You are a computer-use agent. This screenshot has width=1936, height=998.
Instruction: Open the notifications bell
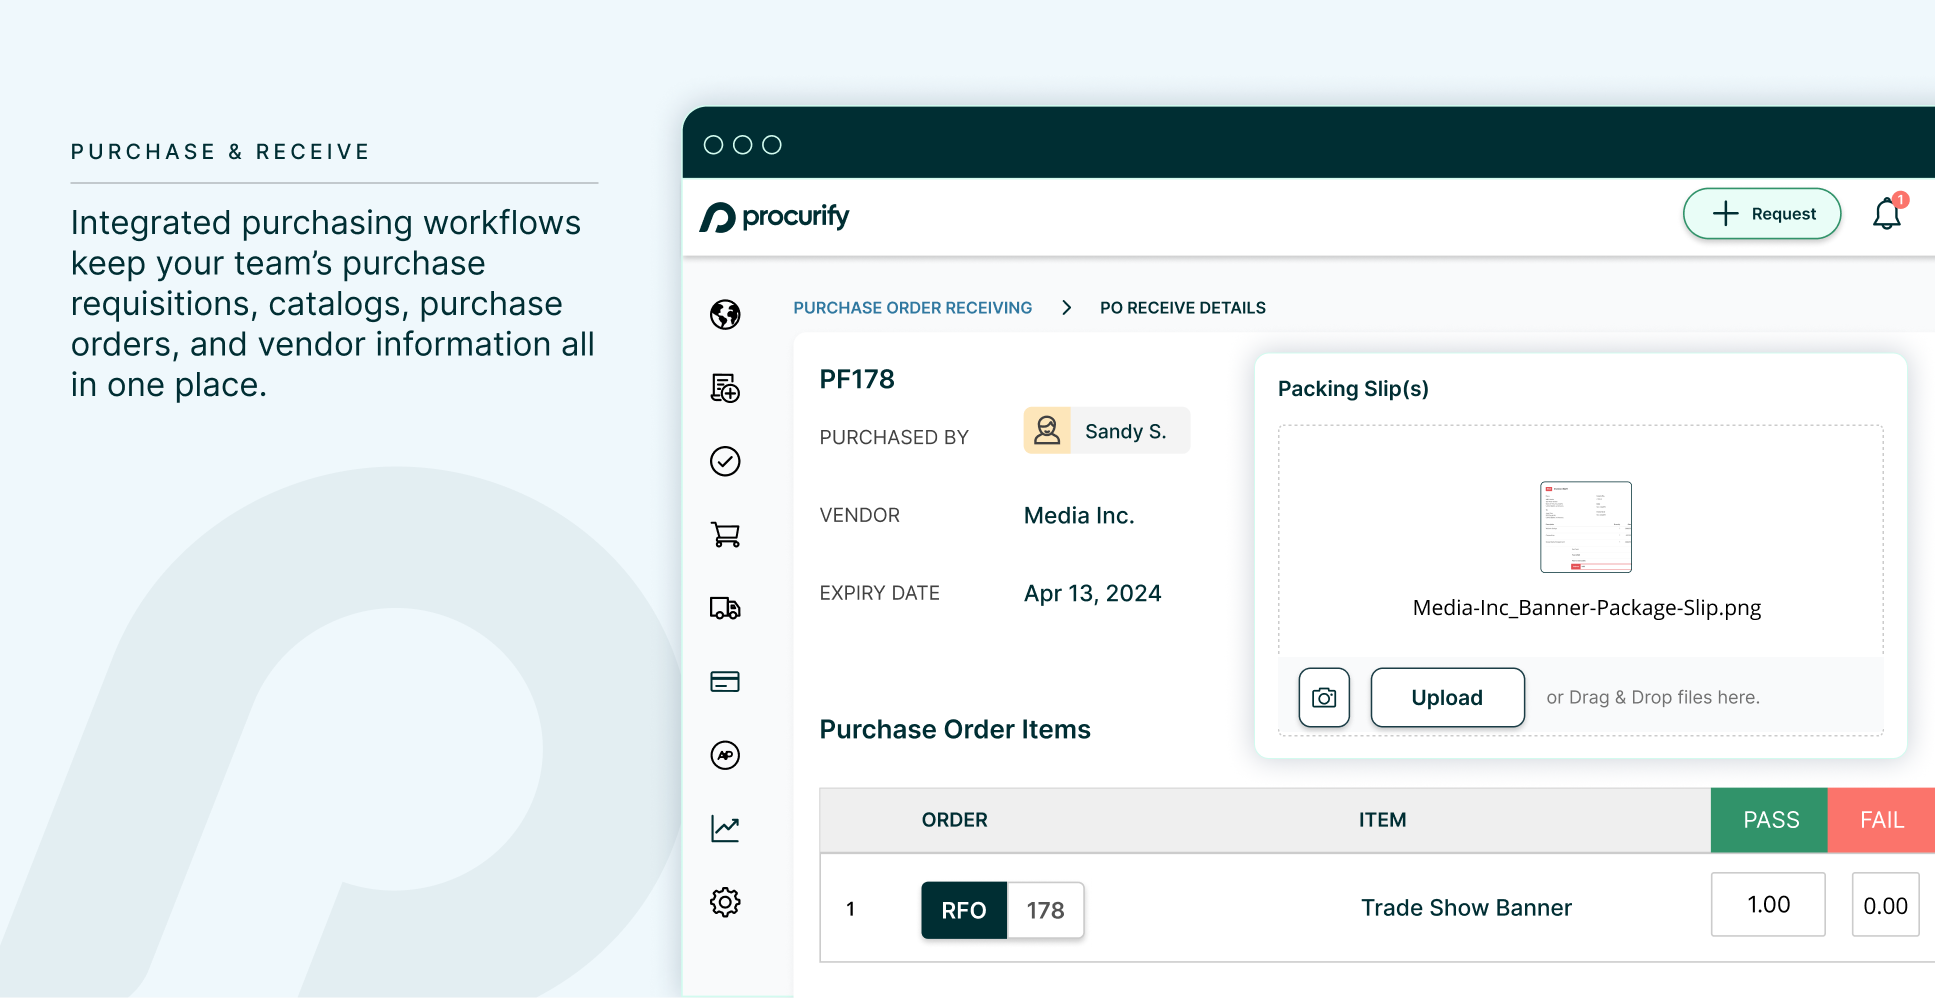click(x=1887, y=213)
